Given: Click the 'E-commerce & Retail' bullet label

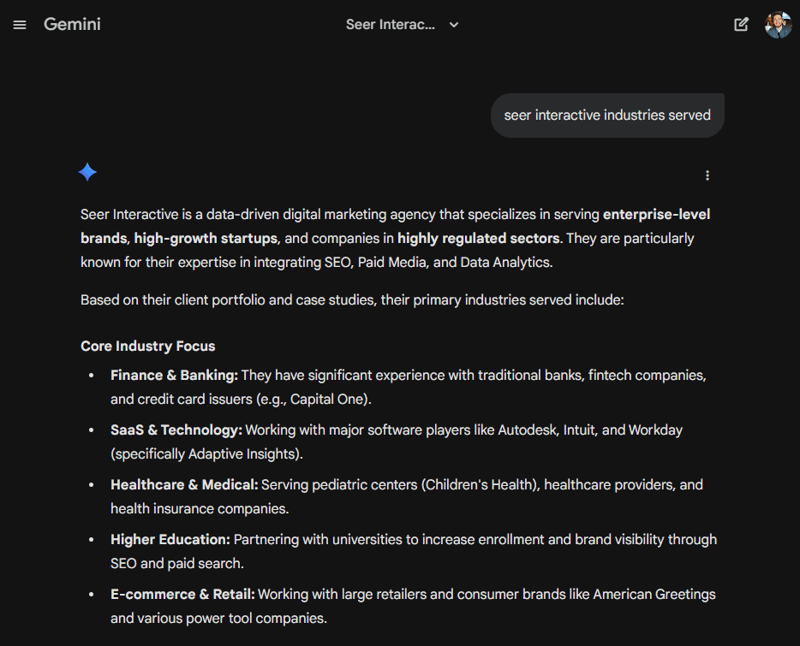Looking at the screenshot, I should tap(183, 595).
